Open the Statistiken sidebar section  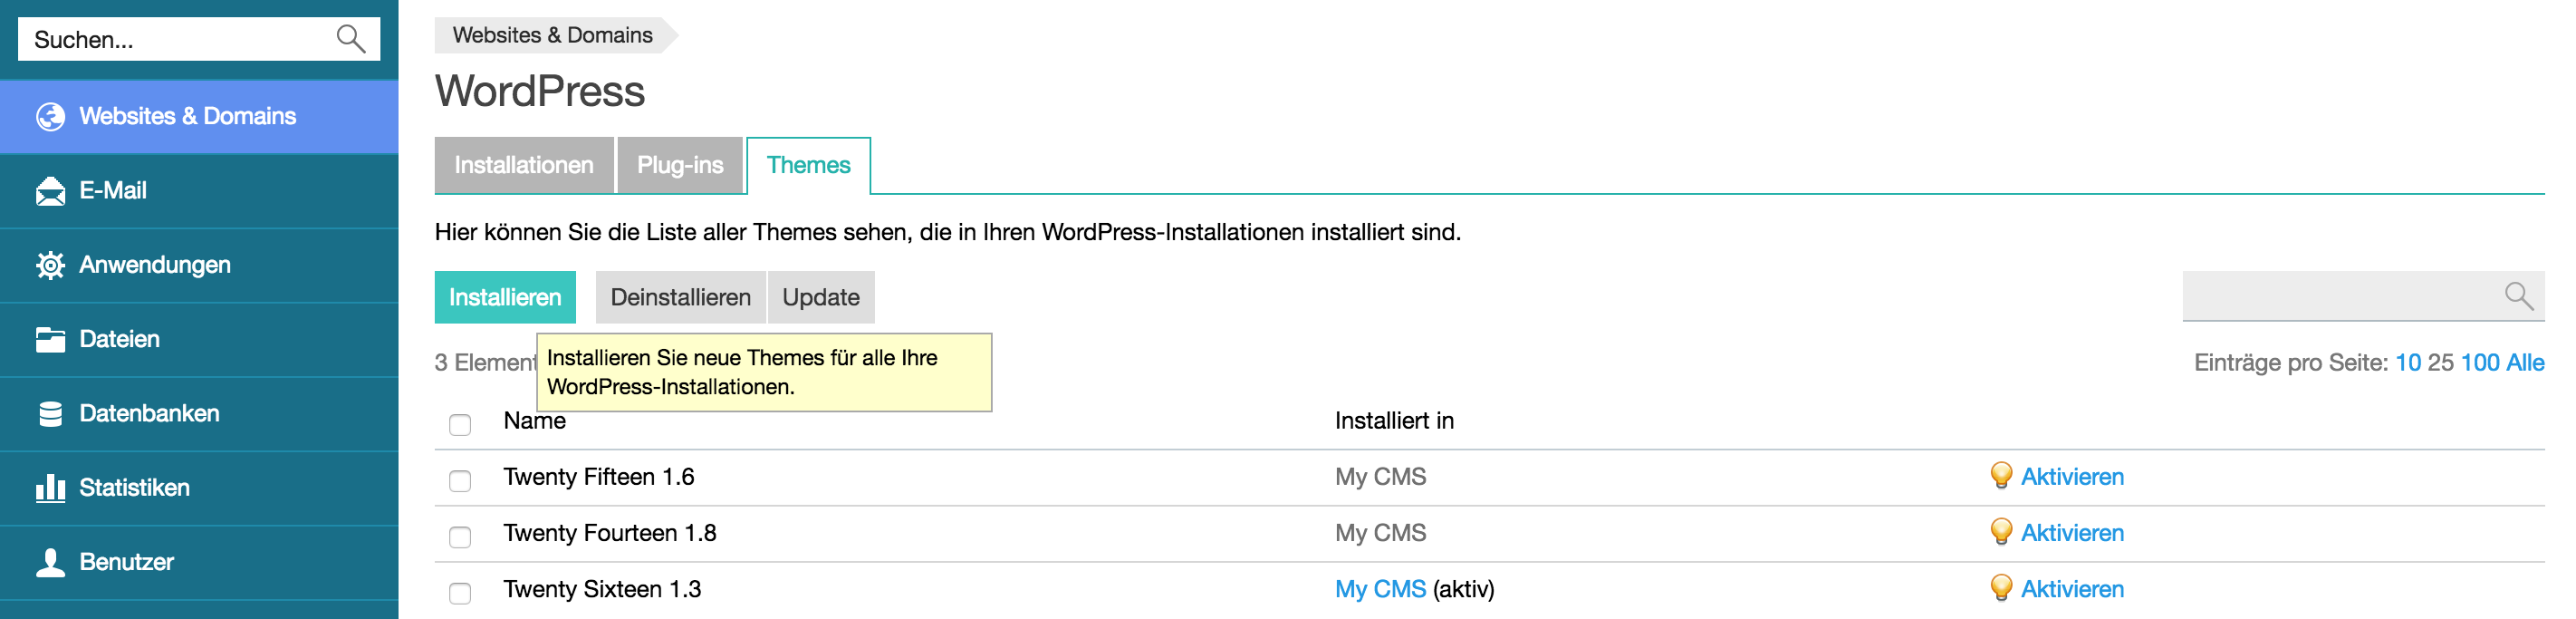199,488
